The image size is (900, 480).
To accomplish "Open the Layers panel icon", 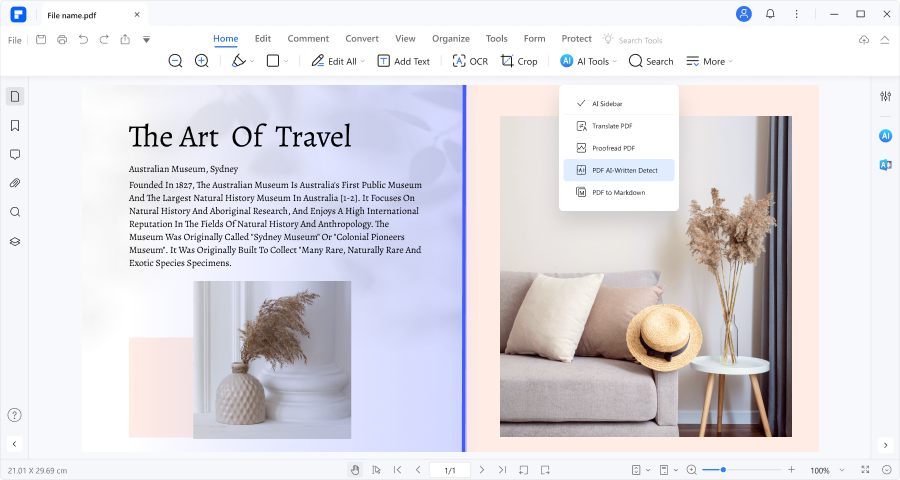I will click(x=15, y=241).
